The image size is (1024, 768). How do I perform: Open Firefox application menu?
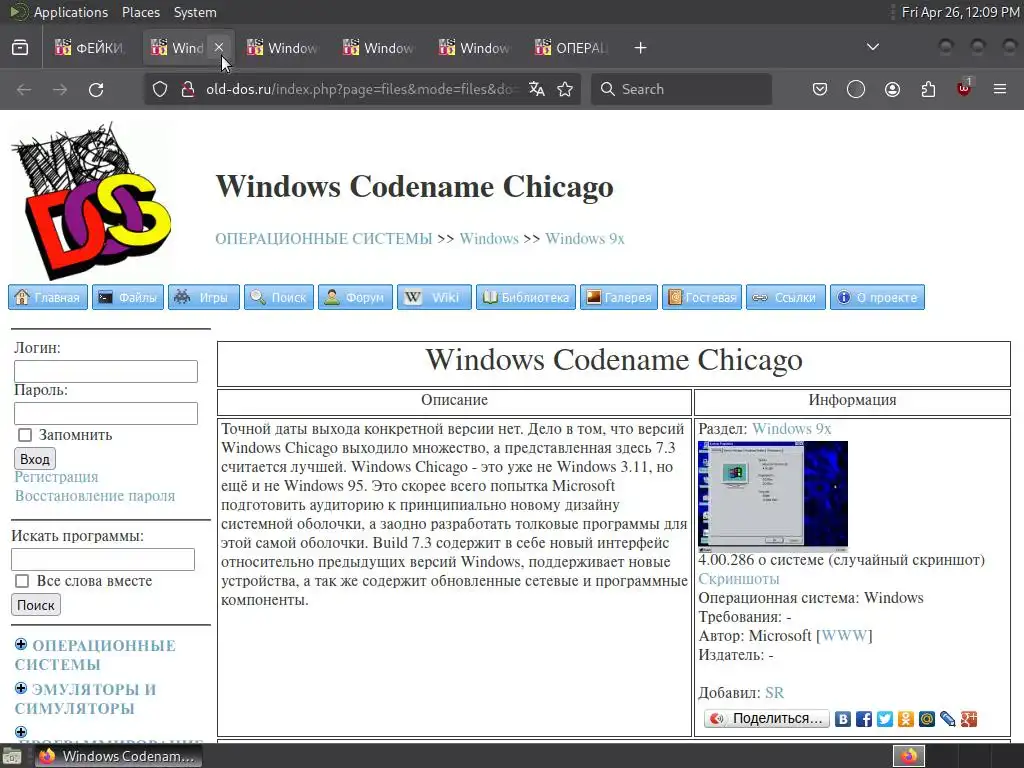point(1000,89)
